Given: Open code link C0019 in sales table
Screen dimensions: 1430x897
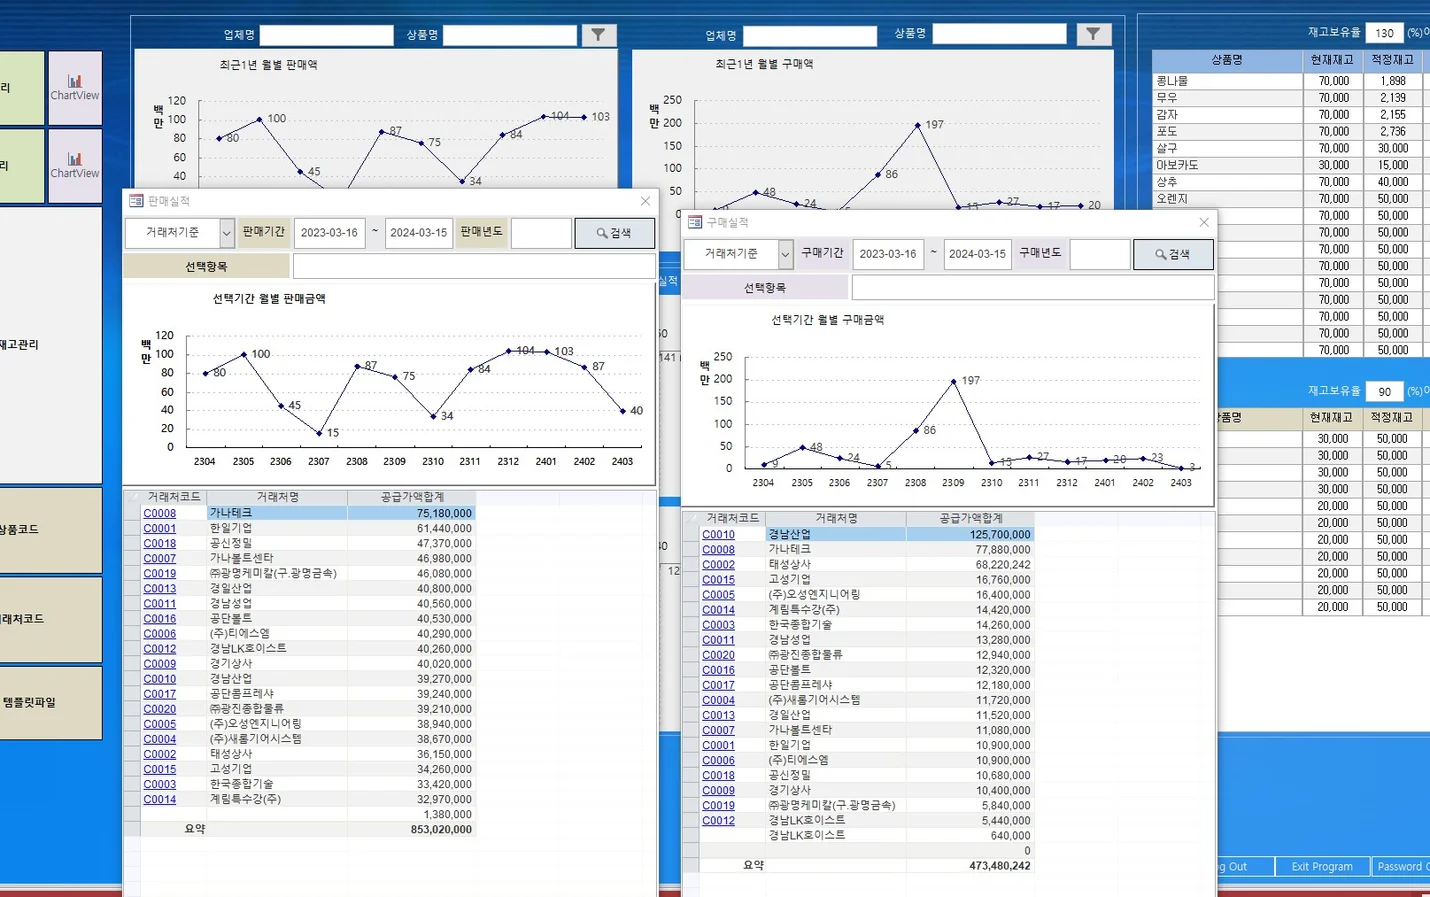Looking at the screenshot, I should point(159,573).
